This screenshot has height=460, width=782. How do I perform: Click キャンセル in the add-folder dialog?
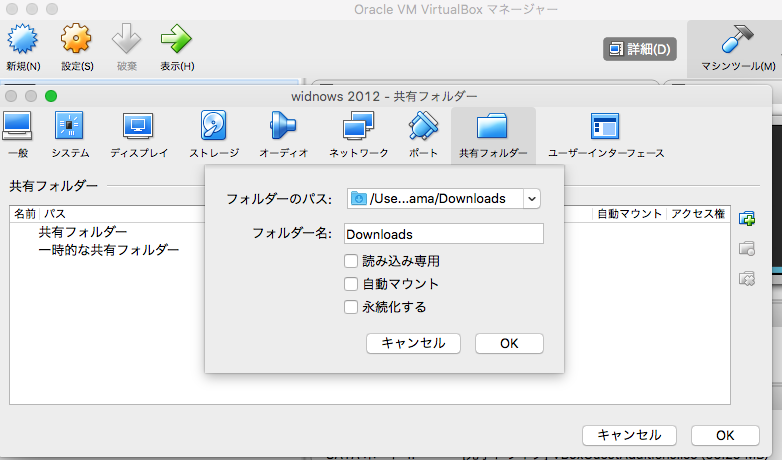point(413,343)
